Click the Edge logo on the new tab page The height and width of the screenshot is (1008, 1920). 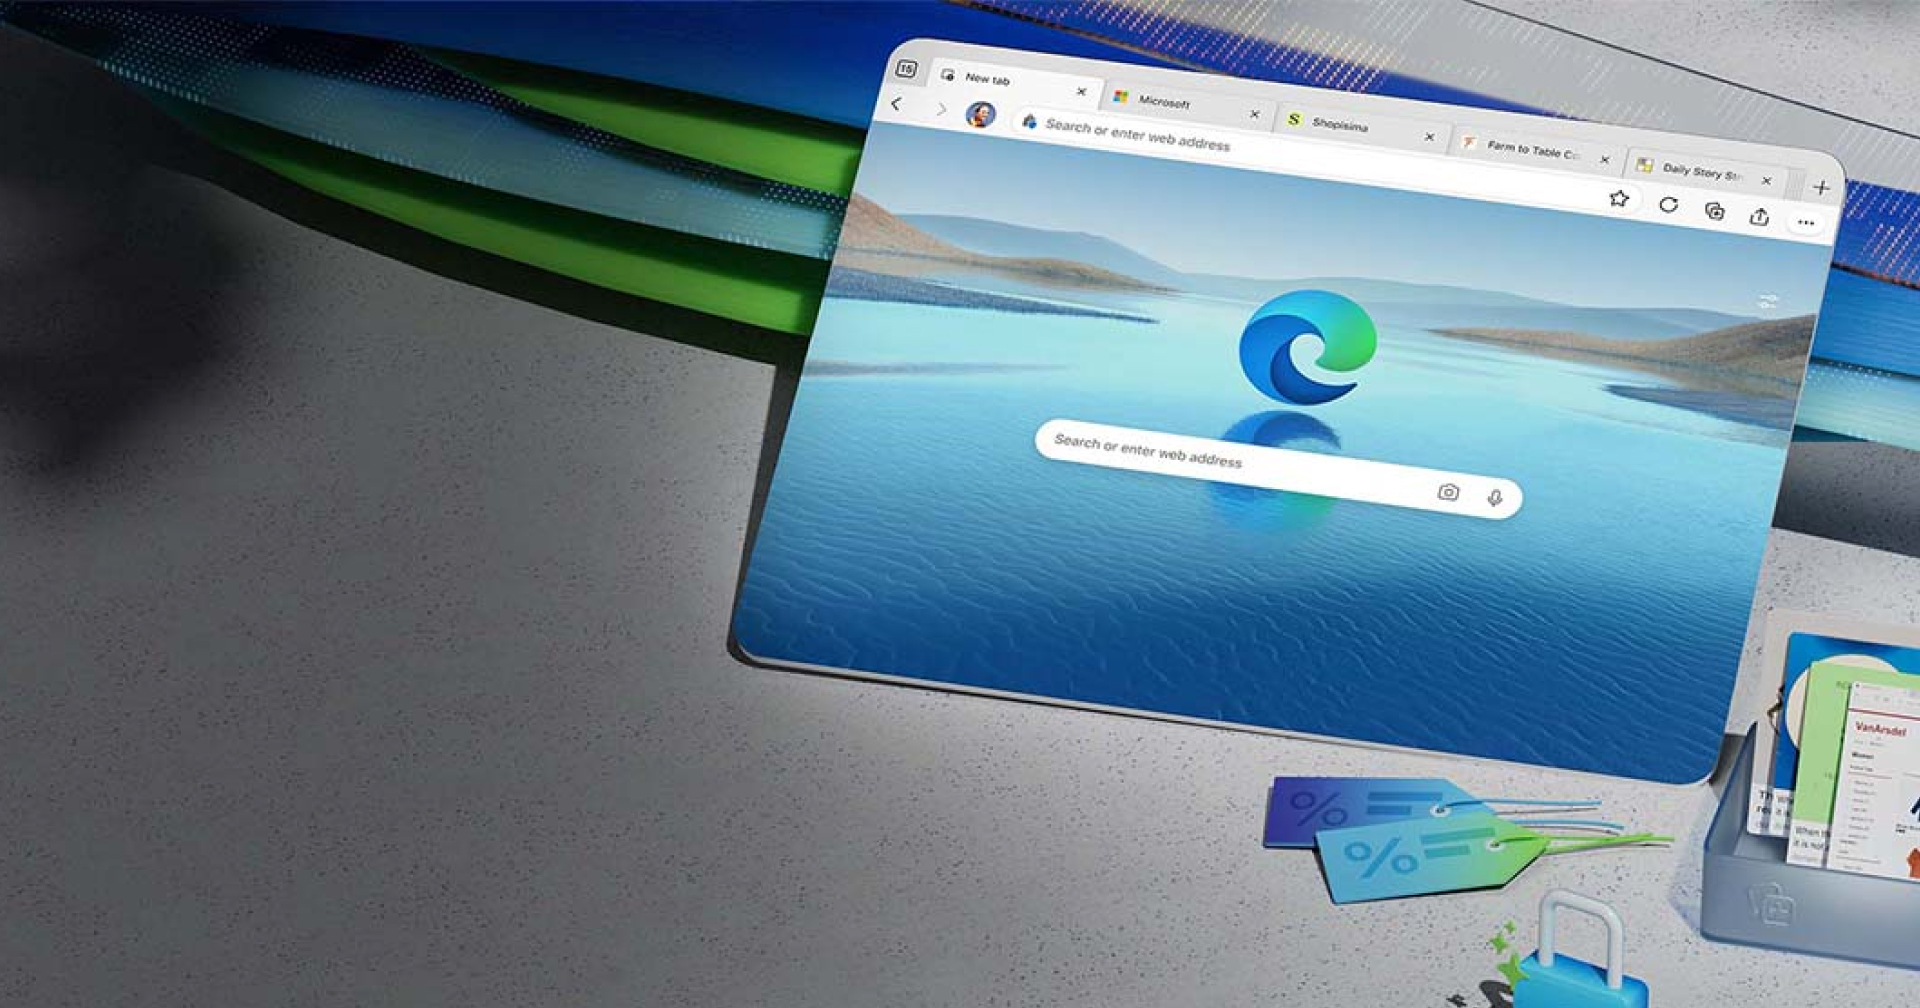click(x=1307, y=347)
